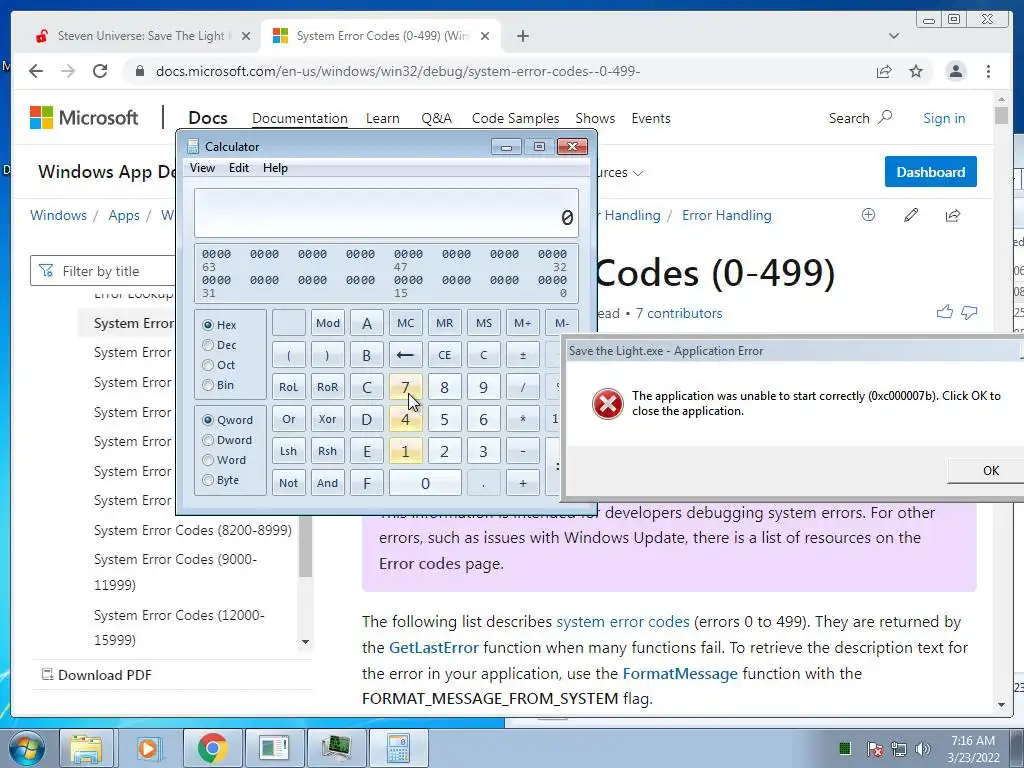1024x768 pixels.
Task: Reload the page in Chrome
Action: pyautogui.click(x=100, y=71)
